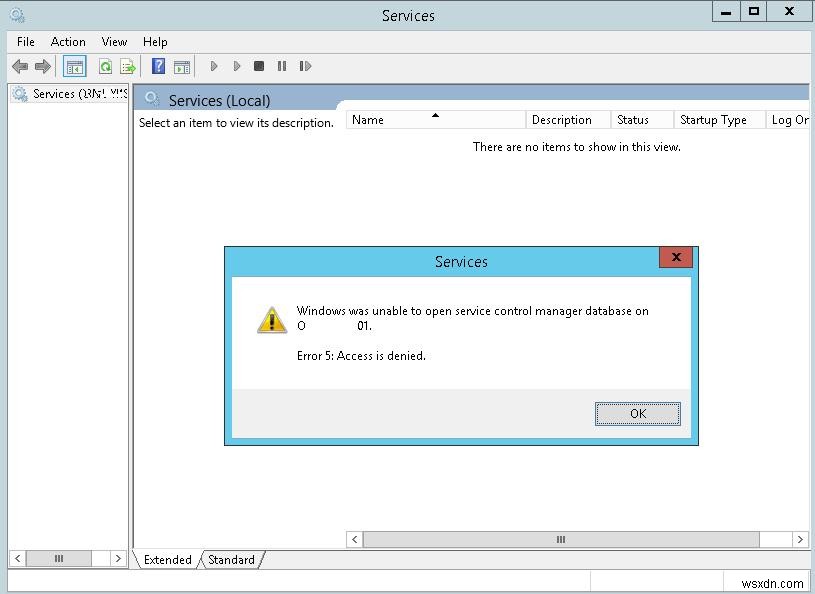Switch to the Standard tab

click(x=231, y=560)
